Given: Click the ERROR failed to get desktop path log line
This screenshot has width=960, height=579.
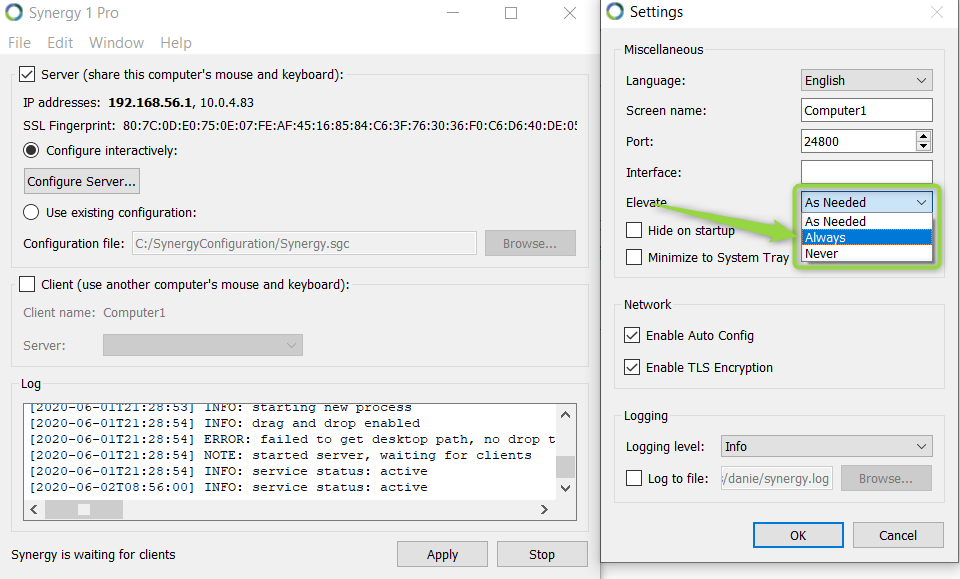Looking at the screenshot, I should point(293,439).
